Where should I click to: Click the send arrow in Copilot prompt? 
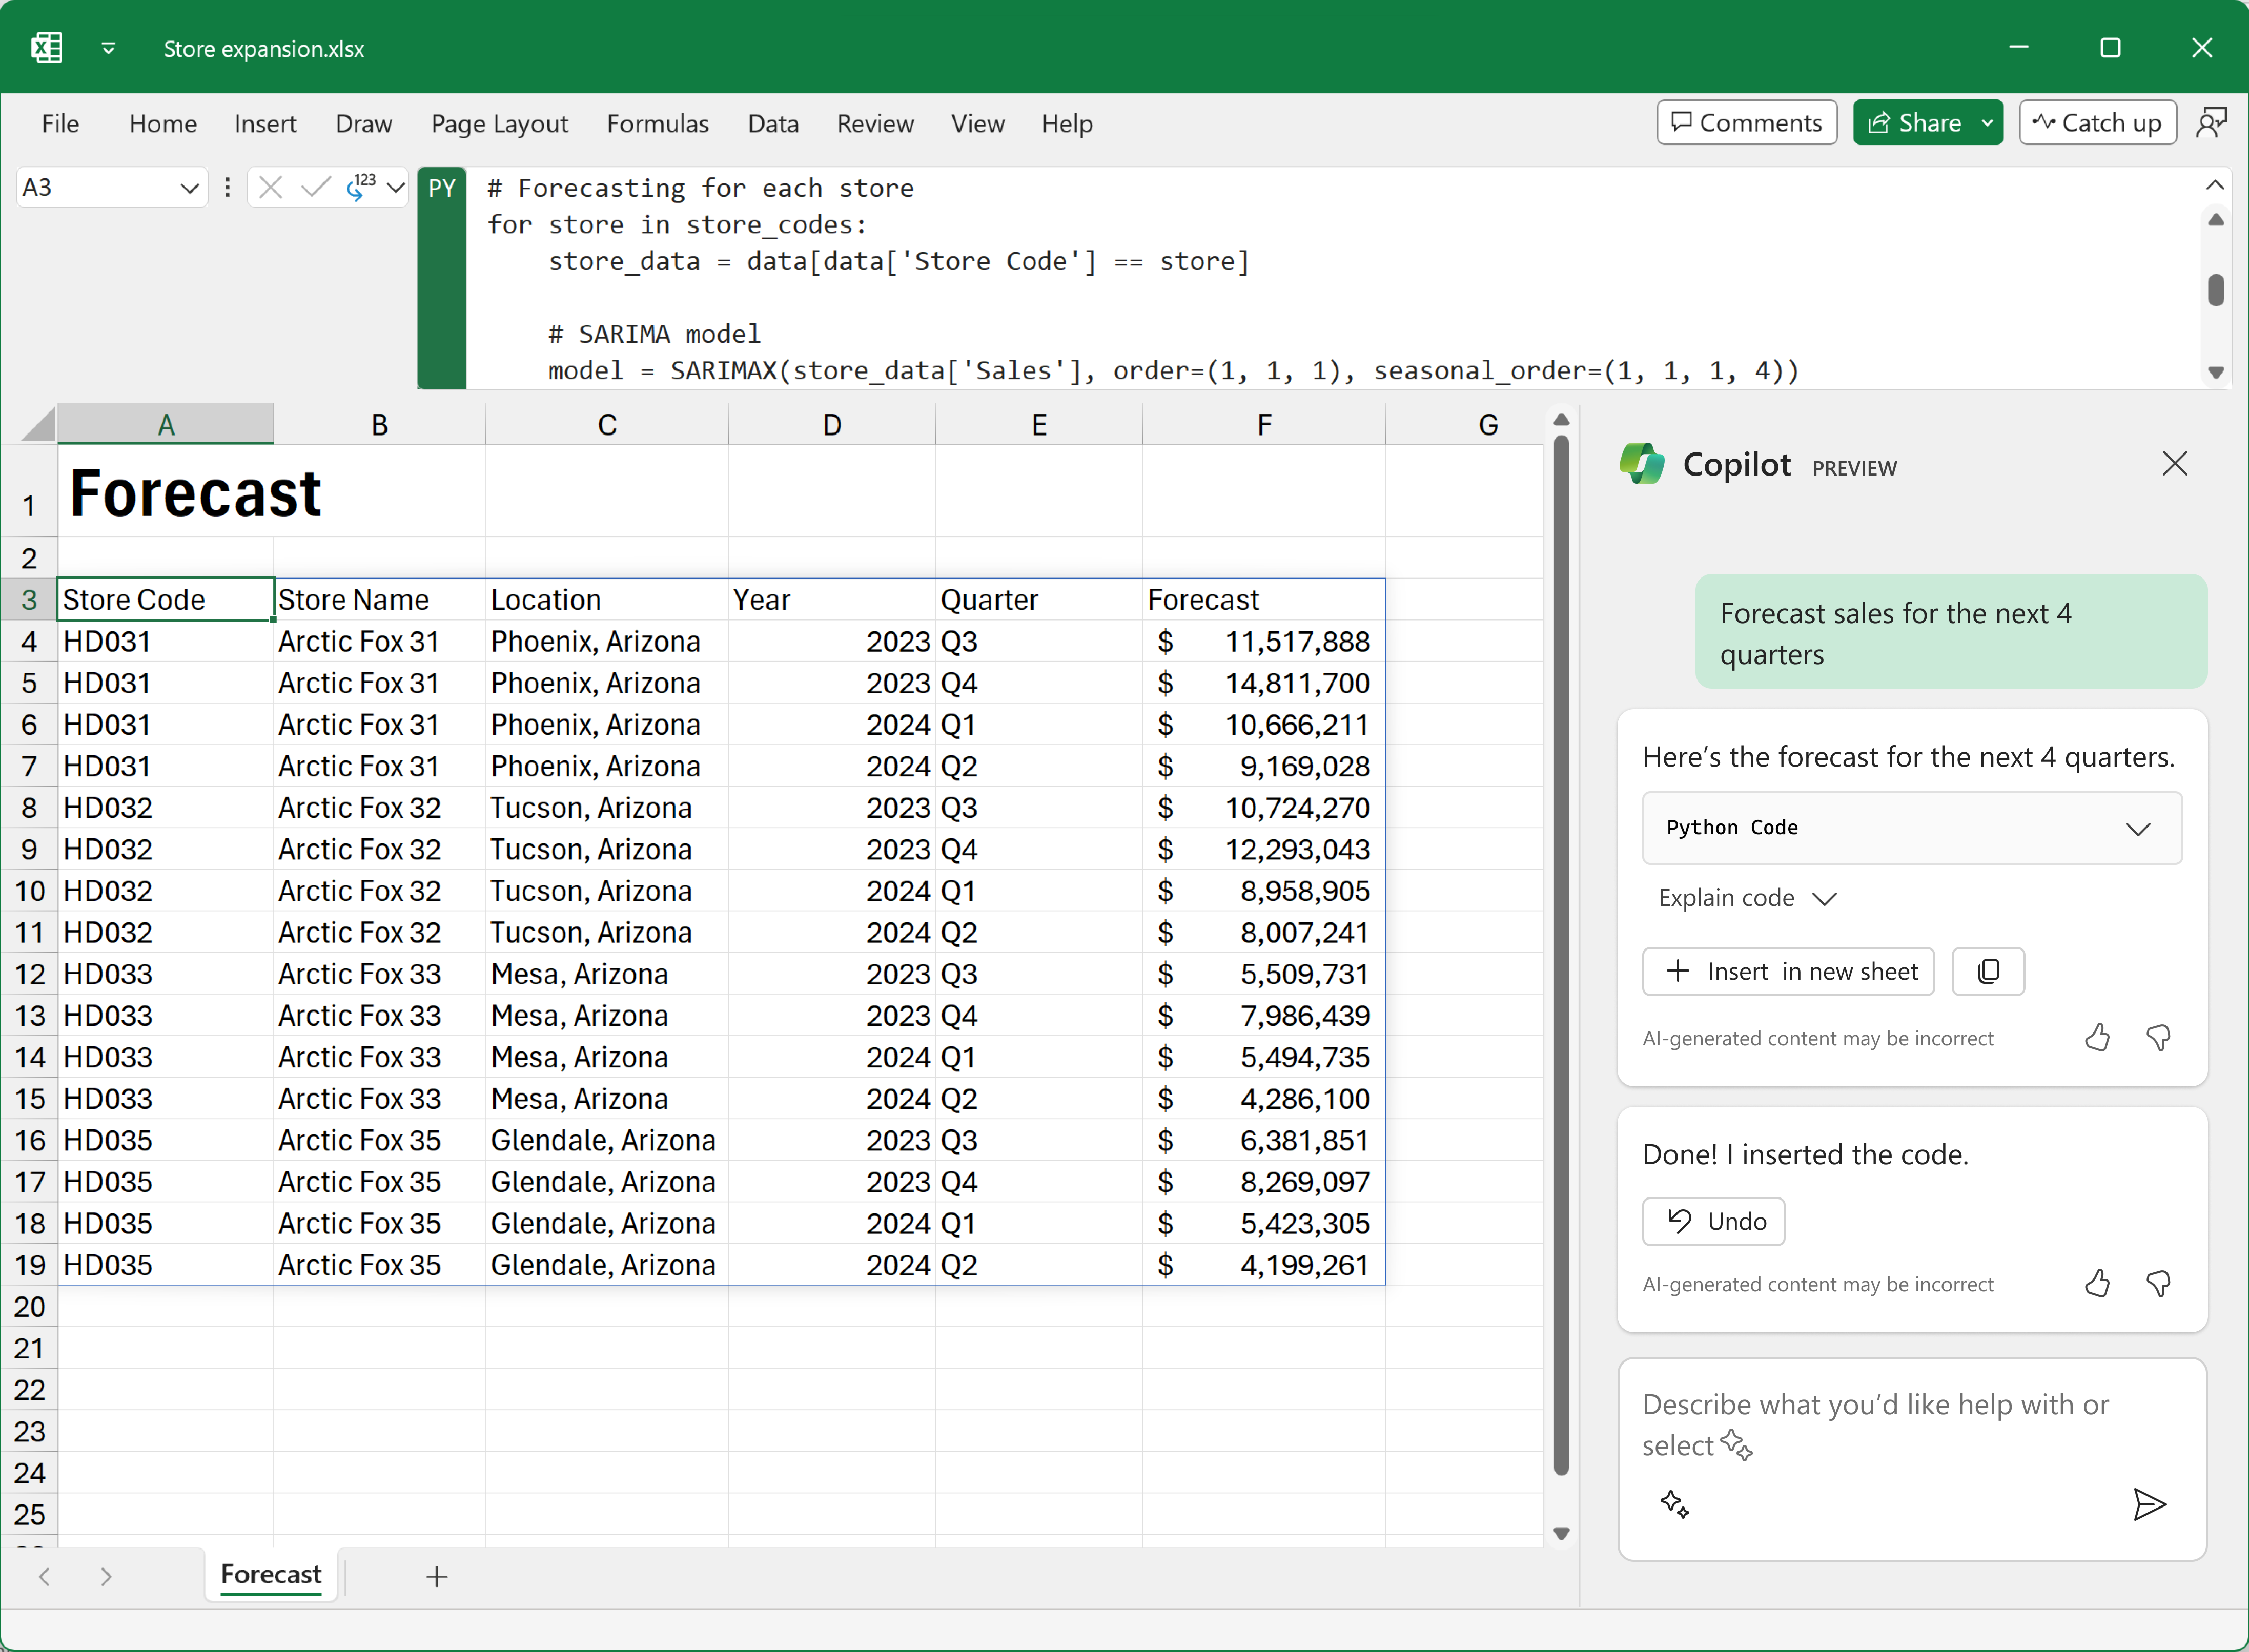point(2148,1504)
